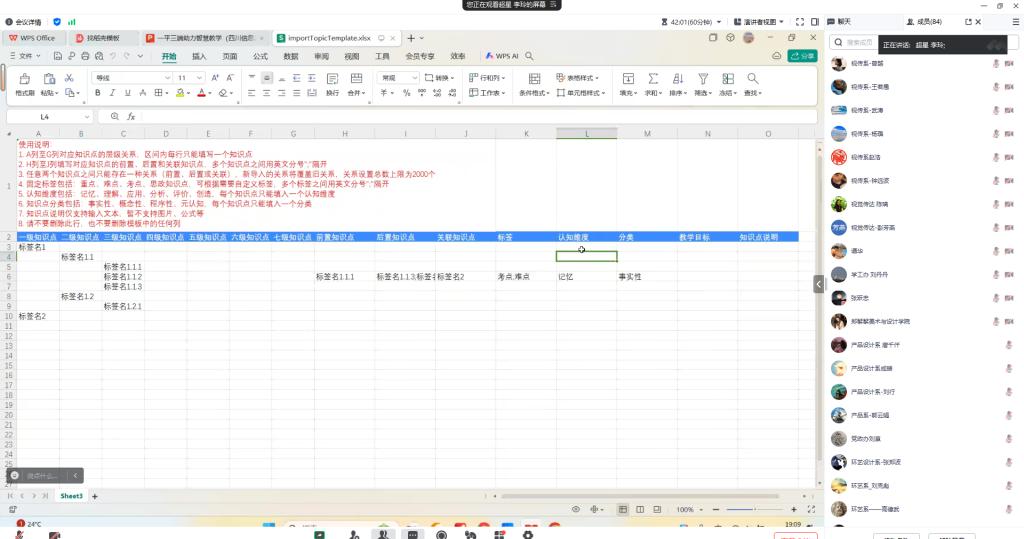Click the zoom out minus button

point(716,509)
